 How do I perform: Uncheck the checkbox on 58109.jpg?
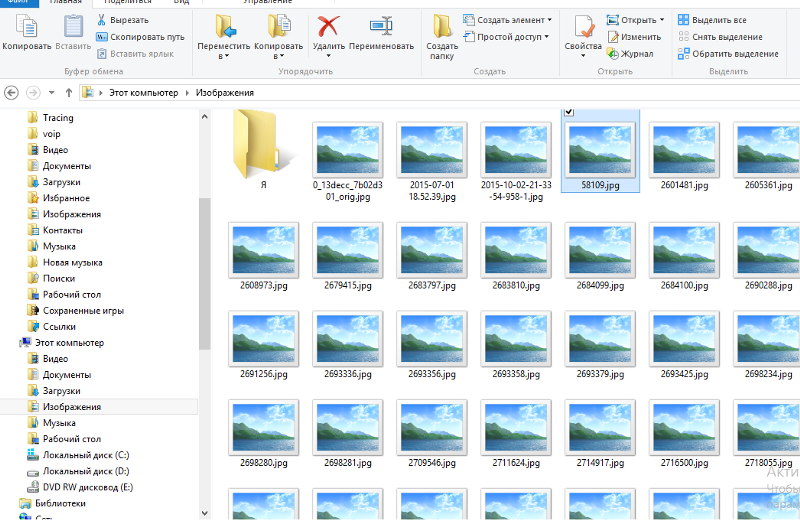point(569,112)
